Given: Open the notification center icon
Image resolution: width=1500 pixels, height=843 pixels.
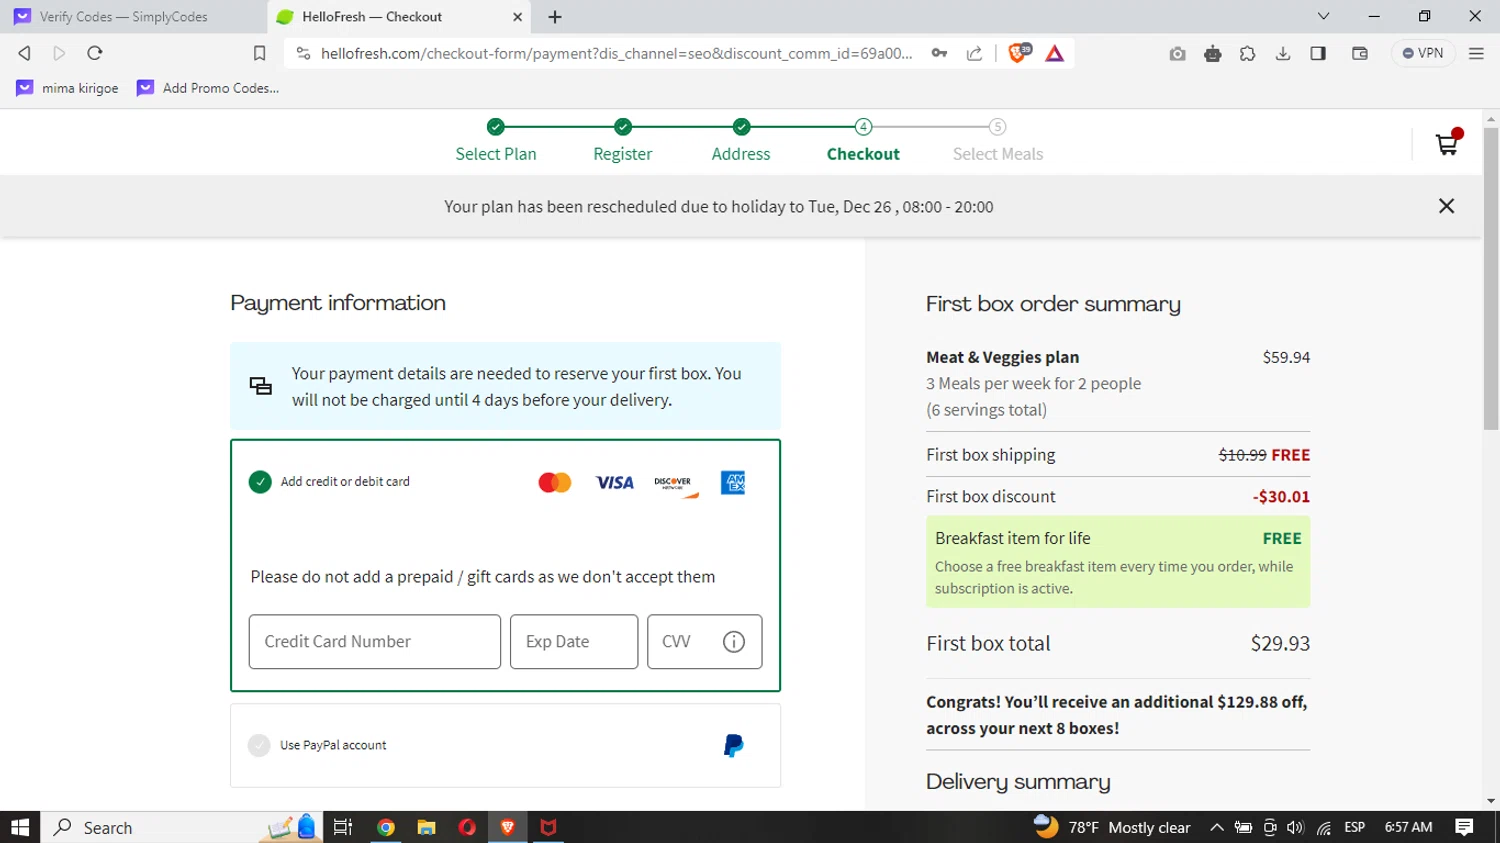Looking at the screenshot, I should coord(1464,827).
